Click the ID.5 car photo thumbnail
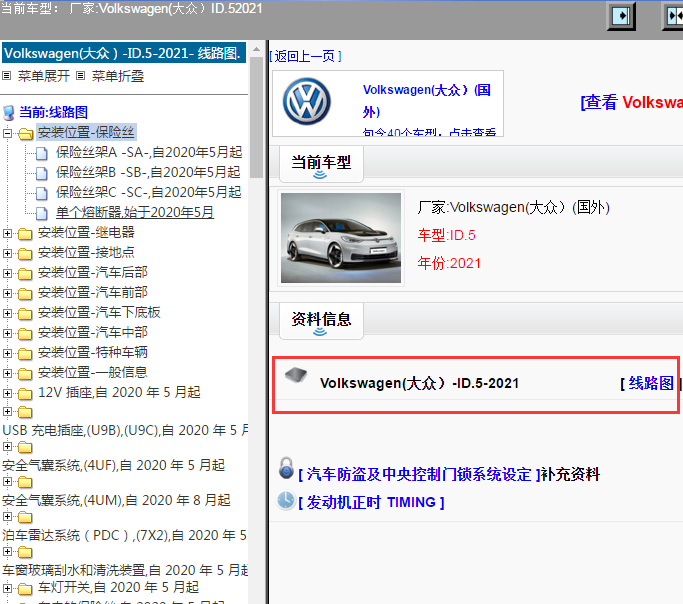 [x=341, y=238]
